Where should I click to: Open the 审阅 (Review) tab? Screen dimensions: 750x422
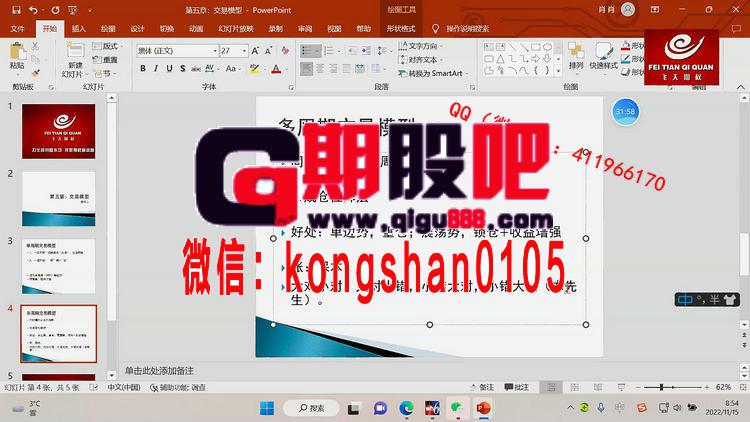tap(305, 29)
